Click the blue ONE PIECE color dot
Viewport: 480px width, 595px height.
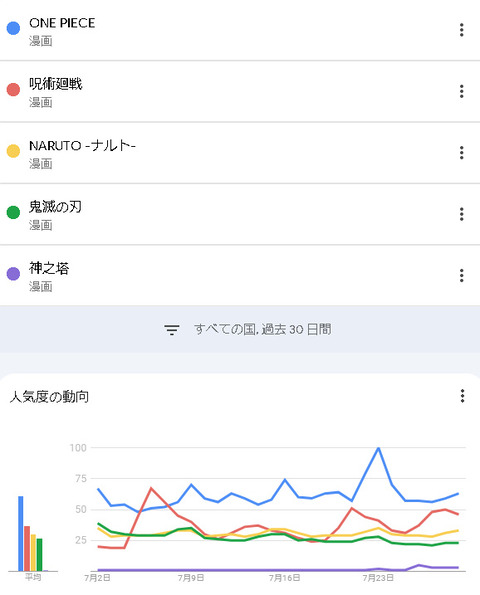click(x=13, y=28)
